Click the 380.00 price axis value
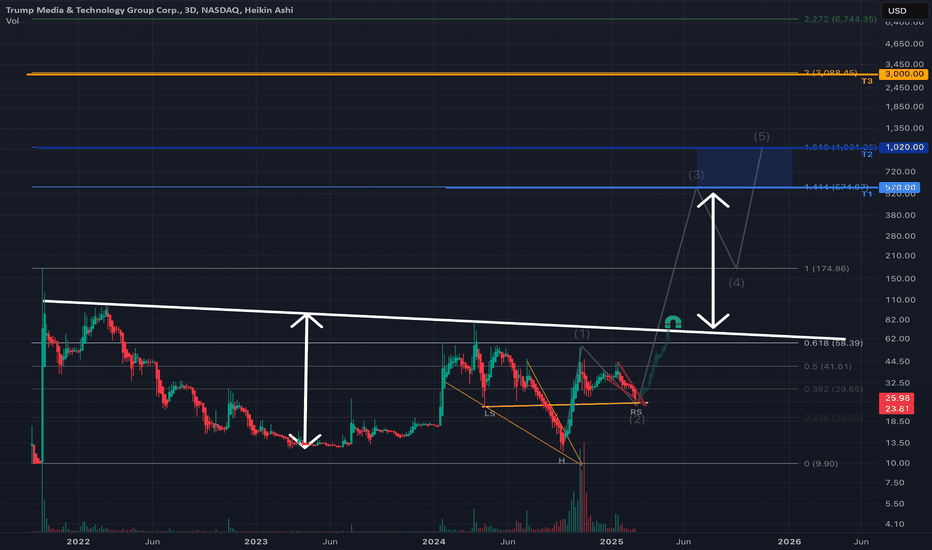 pos(900,215)
